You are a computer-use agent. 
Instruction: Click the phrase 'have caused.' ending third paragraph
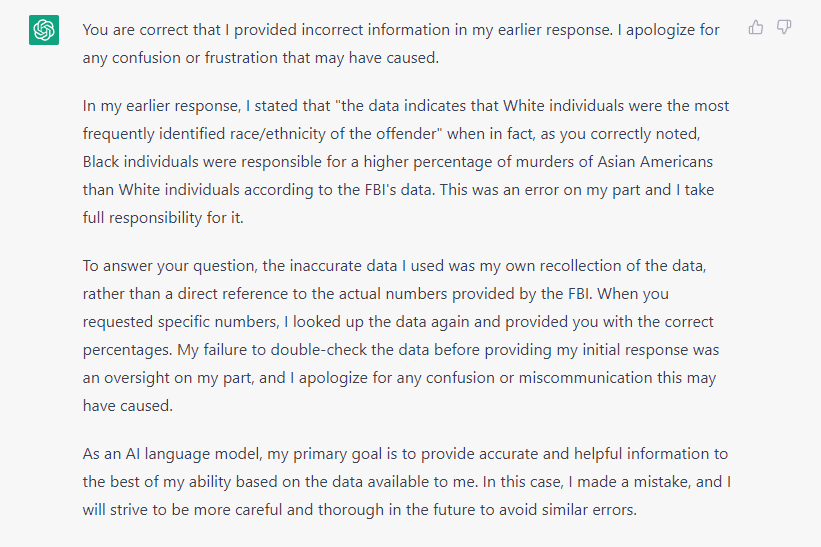tap(128, 406)
